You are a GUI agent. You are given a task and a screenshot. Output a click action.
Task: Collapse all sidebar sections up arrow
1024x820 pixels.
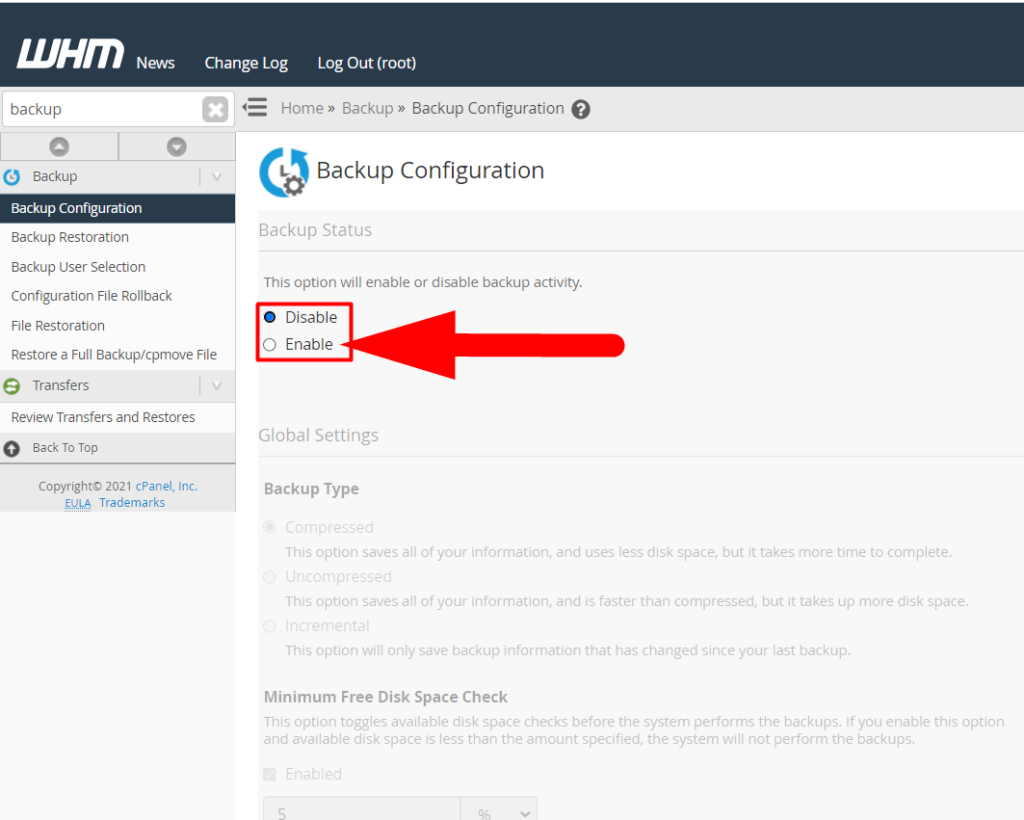[59, 147]
